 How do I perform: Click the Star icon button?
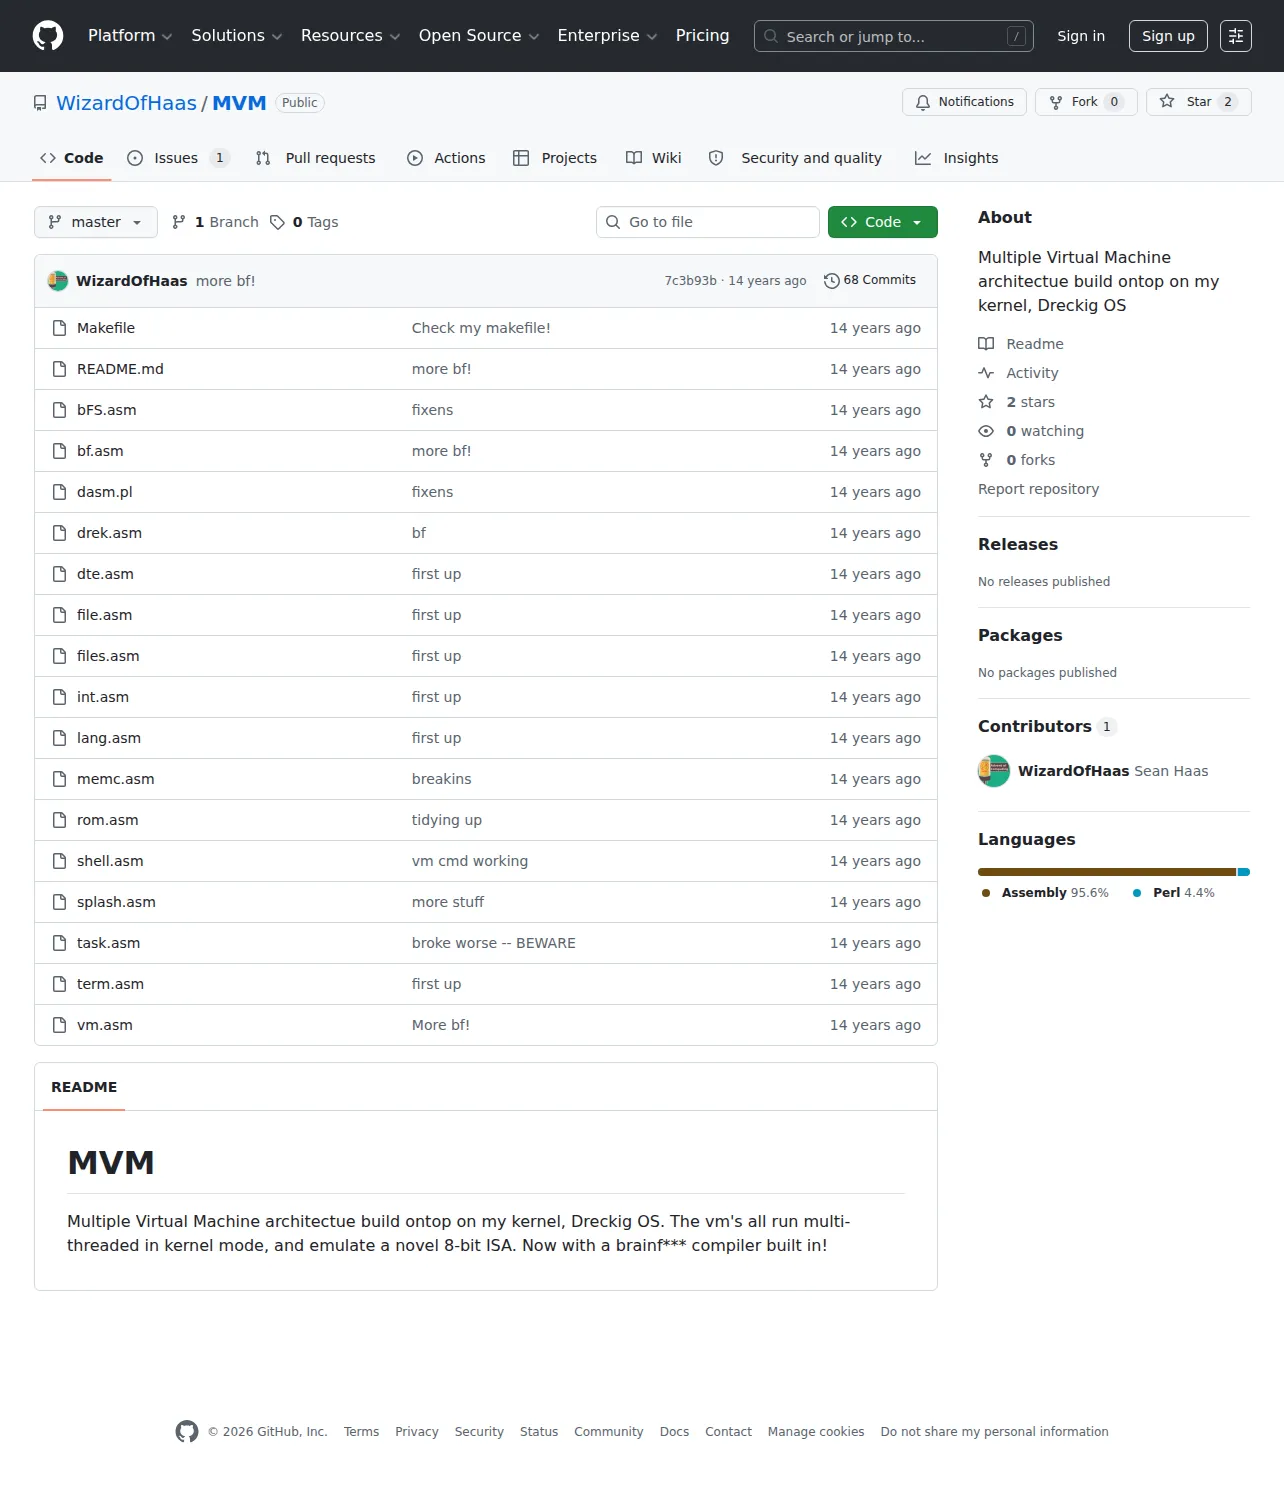[1167, 102]
